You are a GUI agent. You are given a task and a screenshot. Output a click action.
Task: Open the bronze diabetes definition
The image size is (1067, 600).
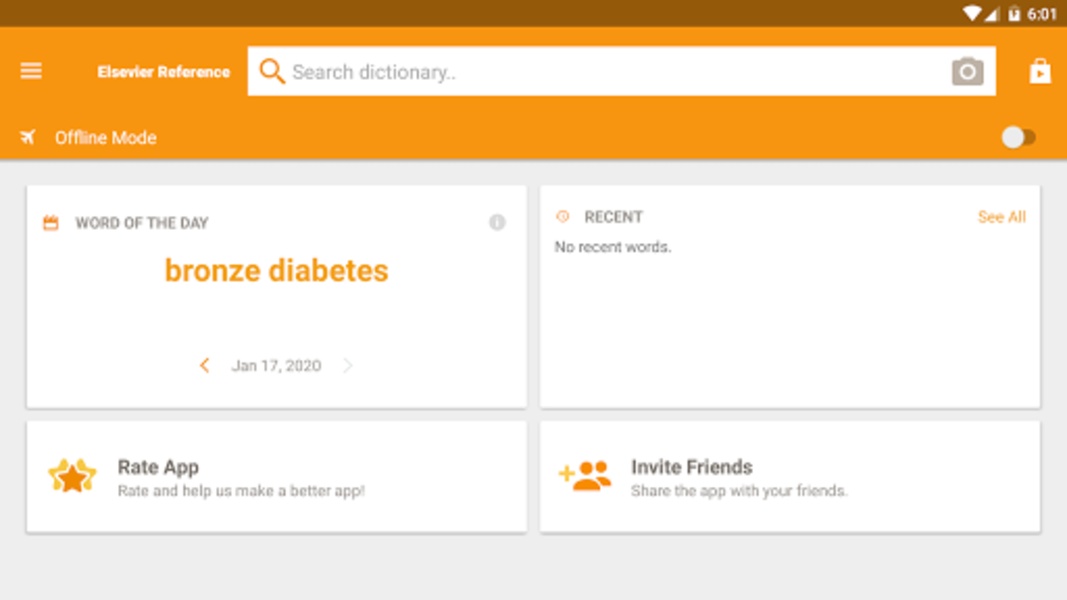[x=276, y=271]
